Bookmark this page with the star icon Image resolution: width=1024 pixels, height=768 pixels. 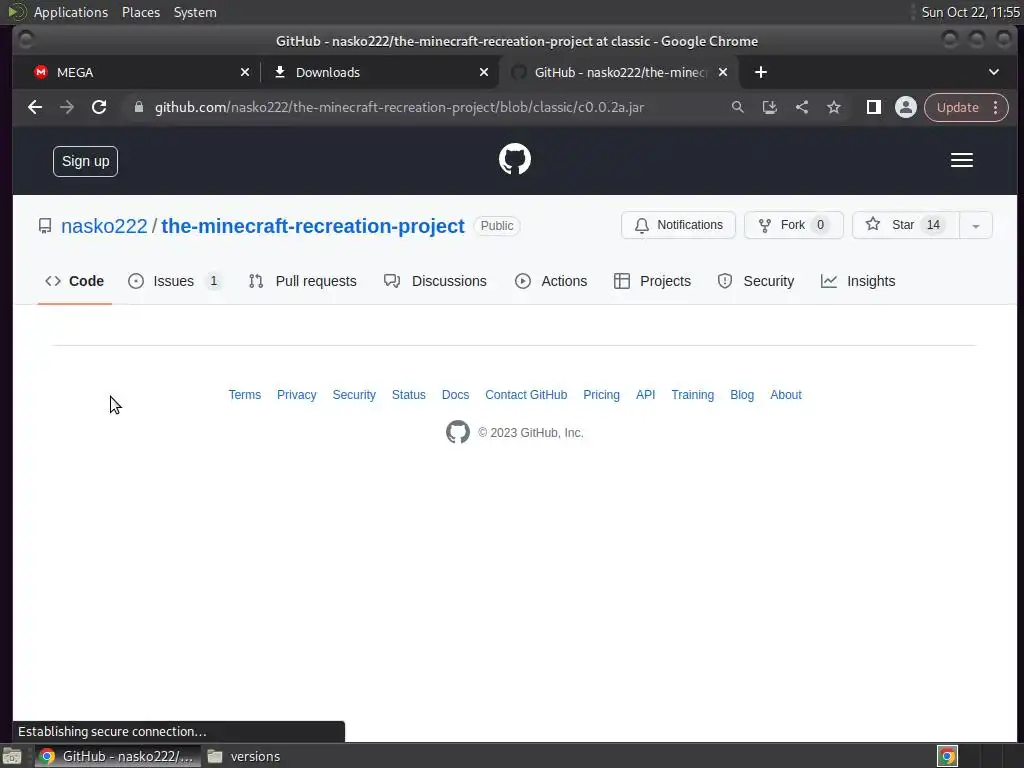[834, 107]
